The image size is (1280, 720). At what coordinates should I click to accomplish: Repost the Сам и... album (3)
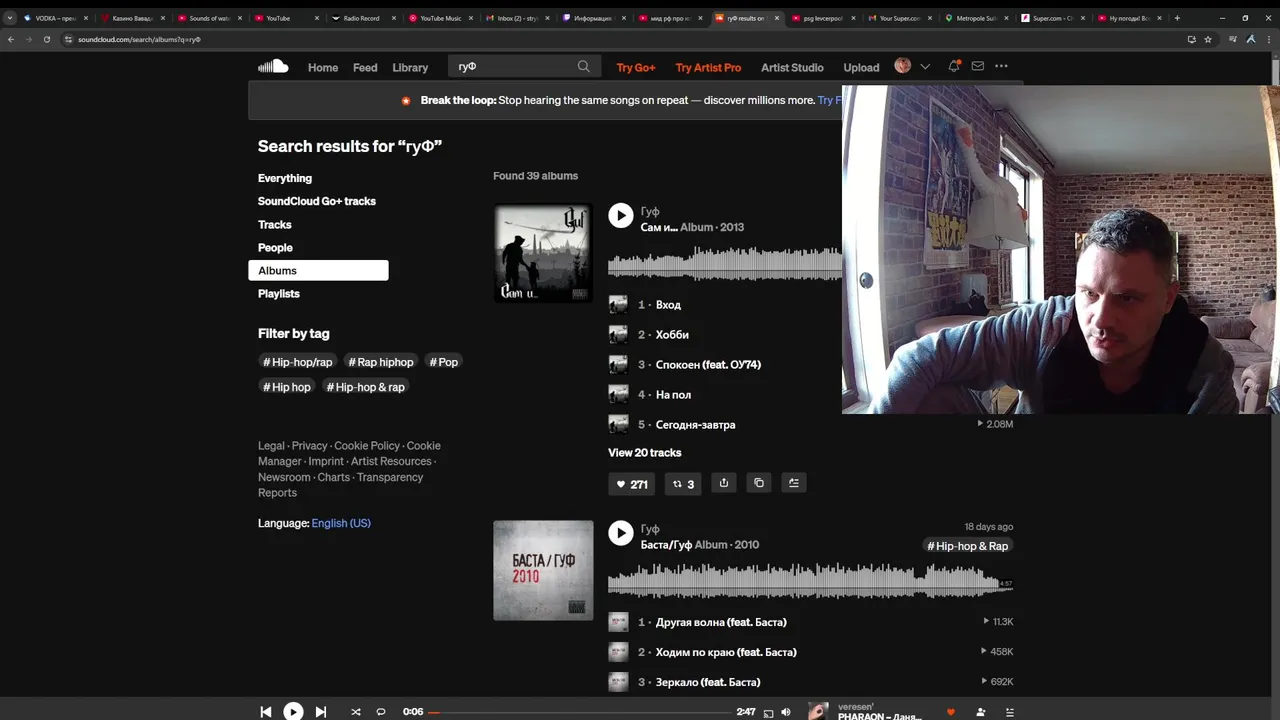tap(683, 484)
